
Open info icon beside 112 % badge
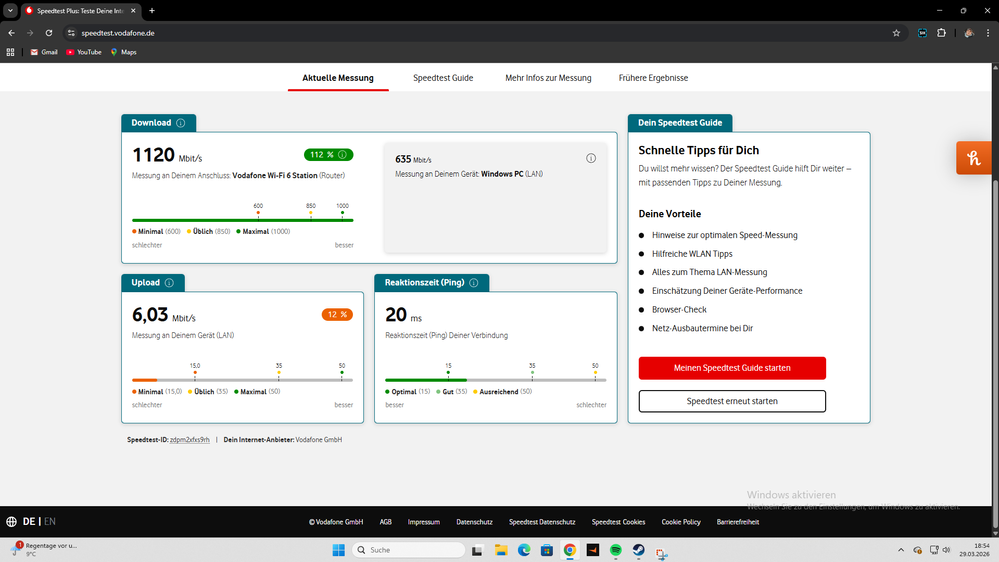point(343,155)
